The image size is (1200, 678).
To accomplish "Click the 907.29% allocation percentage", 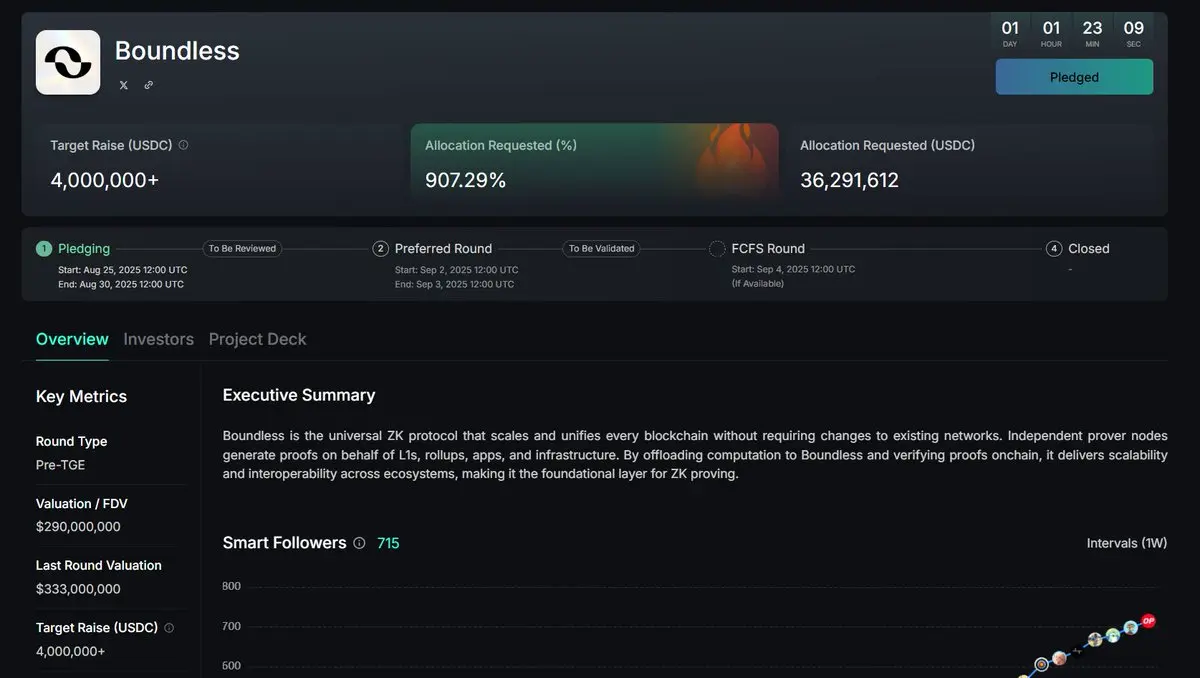I will pos(465,180).
